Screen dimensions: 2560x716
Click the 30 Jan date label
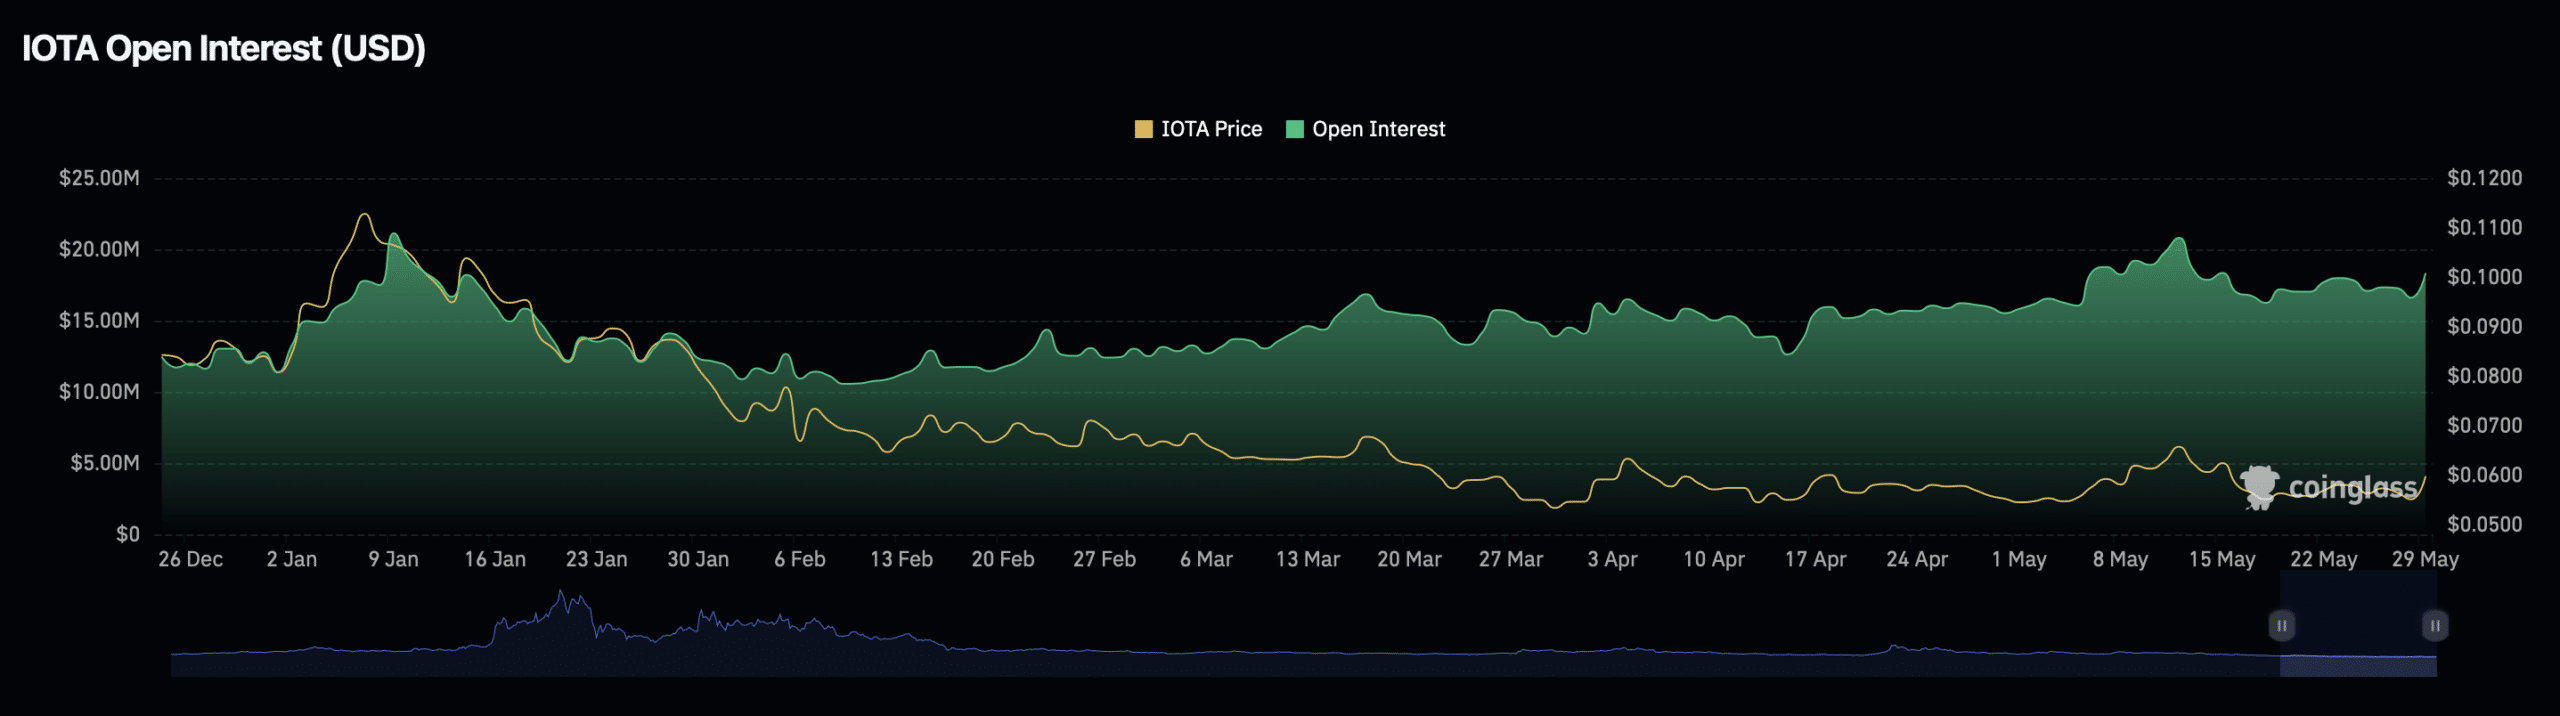pos(698,559)
